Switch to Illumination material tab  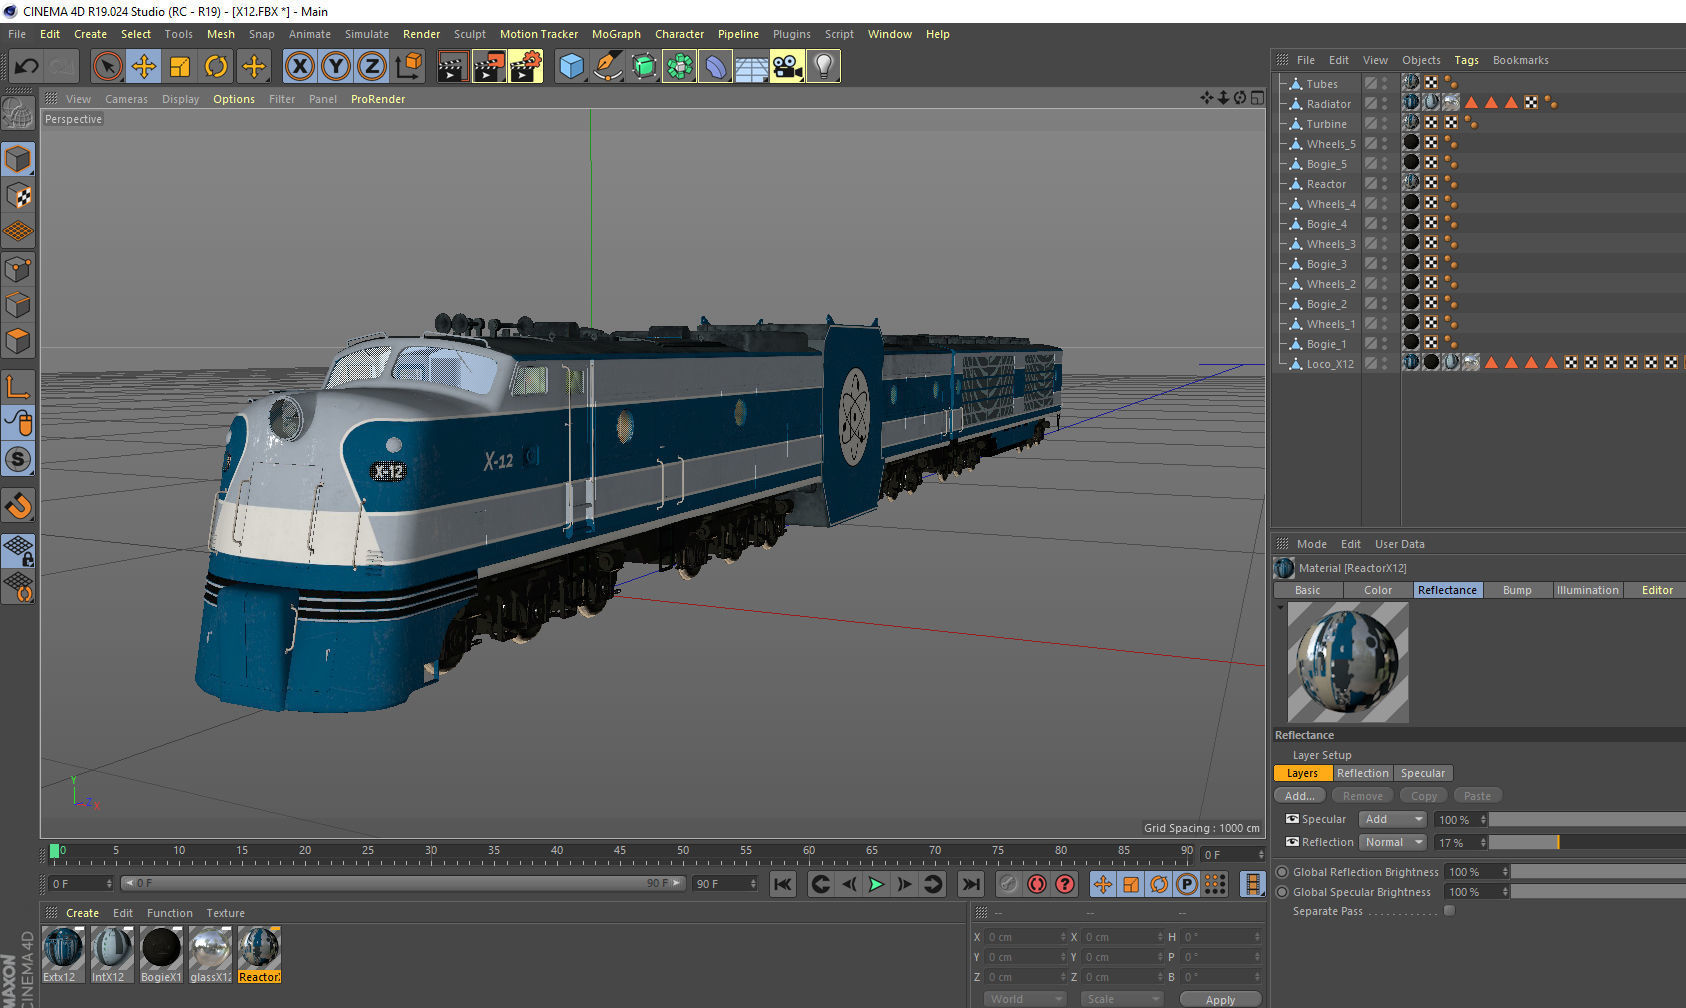click(1587, 590)
